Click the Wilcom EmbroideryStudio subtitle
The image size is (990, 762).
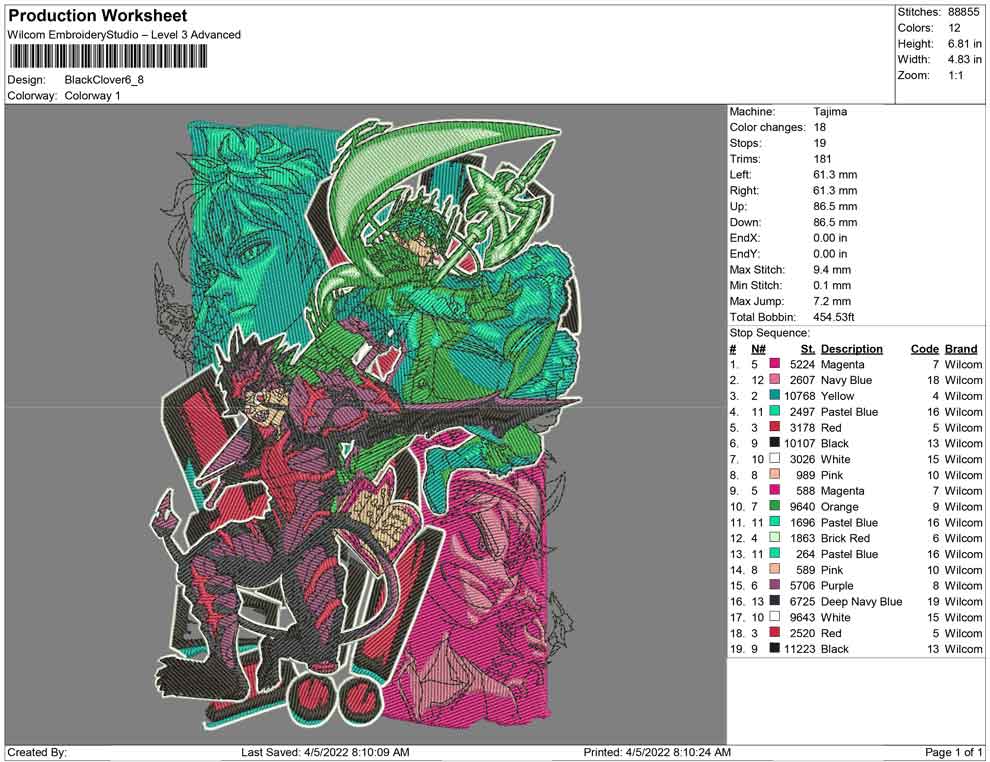click(x=124, y=35)
